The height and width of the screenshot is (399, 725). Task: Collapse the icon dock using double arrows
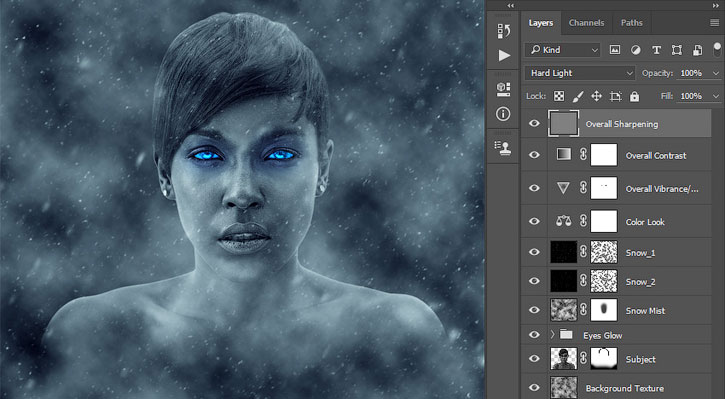[x=510, y=6]
